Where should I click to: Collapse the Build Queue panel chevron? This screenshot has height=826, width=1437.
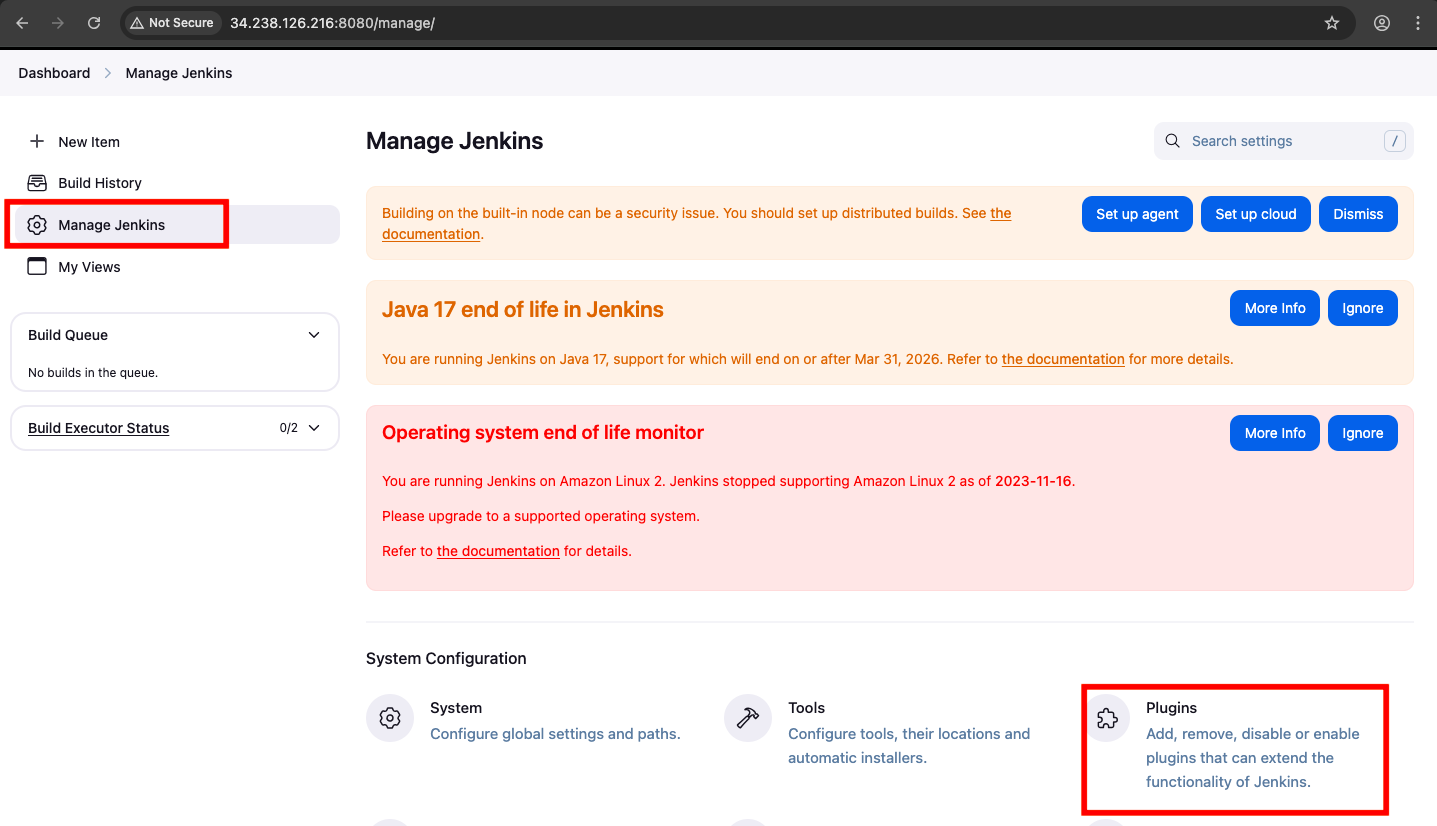[x=314, y=335]
